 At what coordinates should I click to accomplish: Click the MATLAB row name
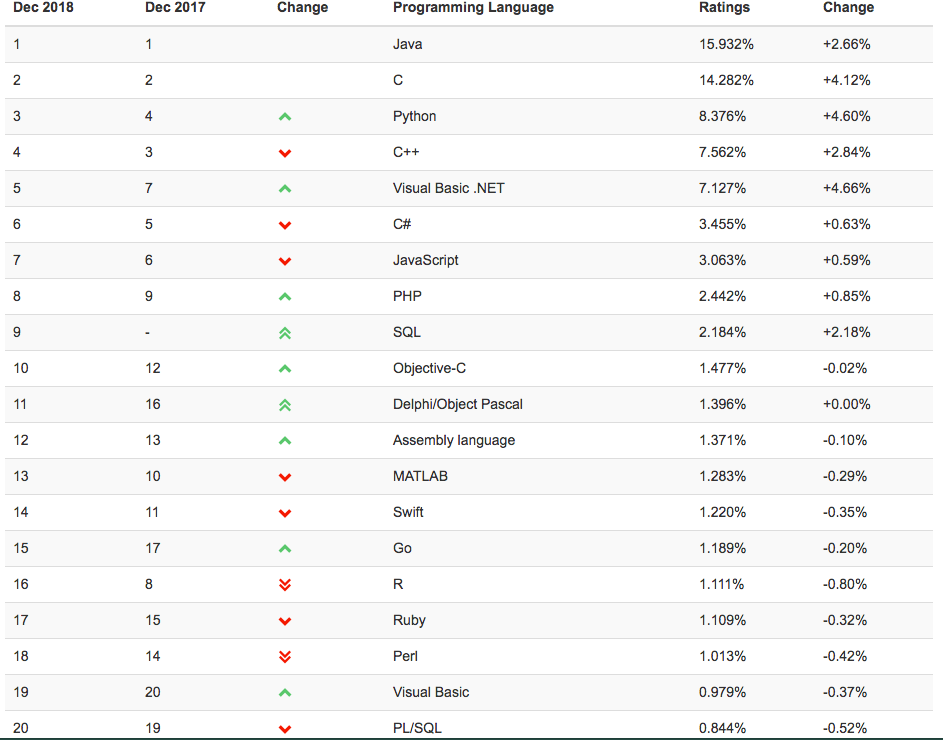420,476
